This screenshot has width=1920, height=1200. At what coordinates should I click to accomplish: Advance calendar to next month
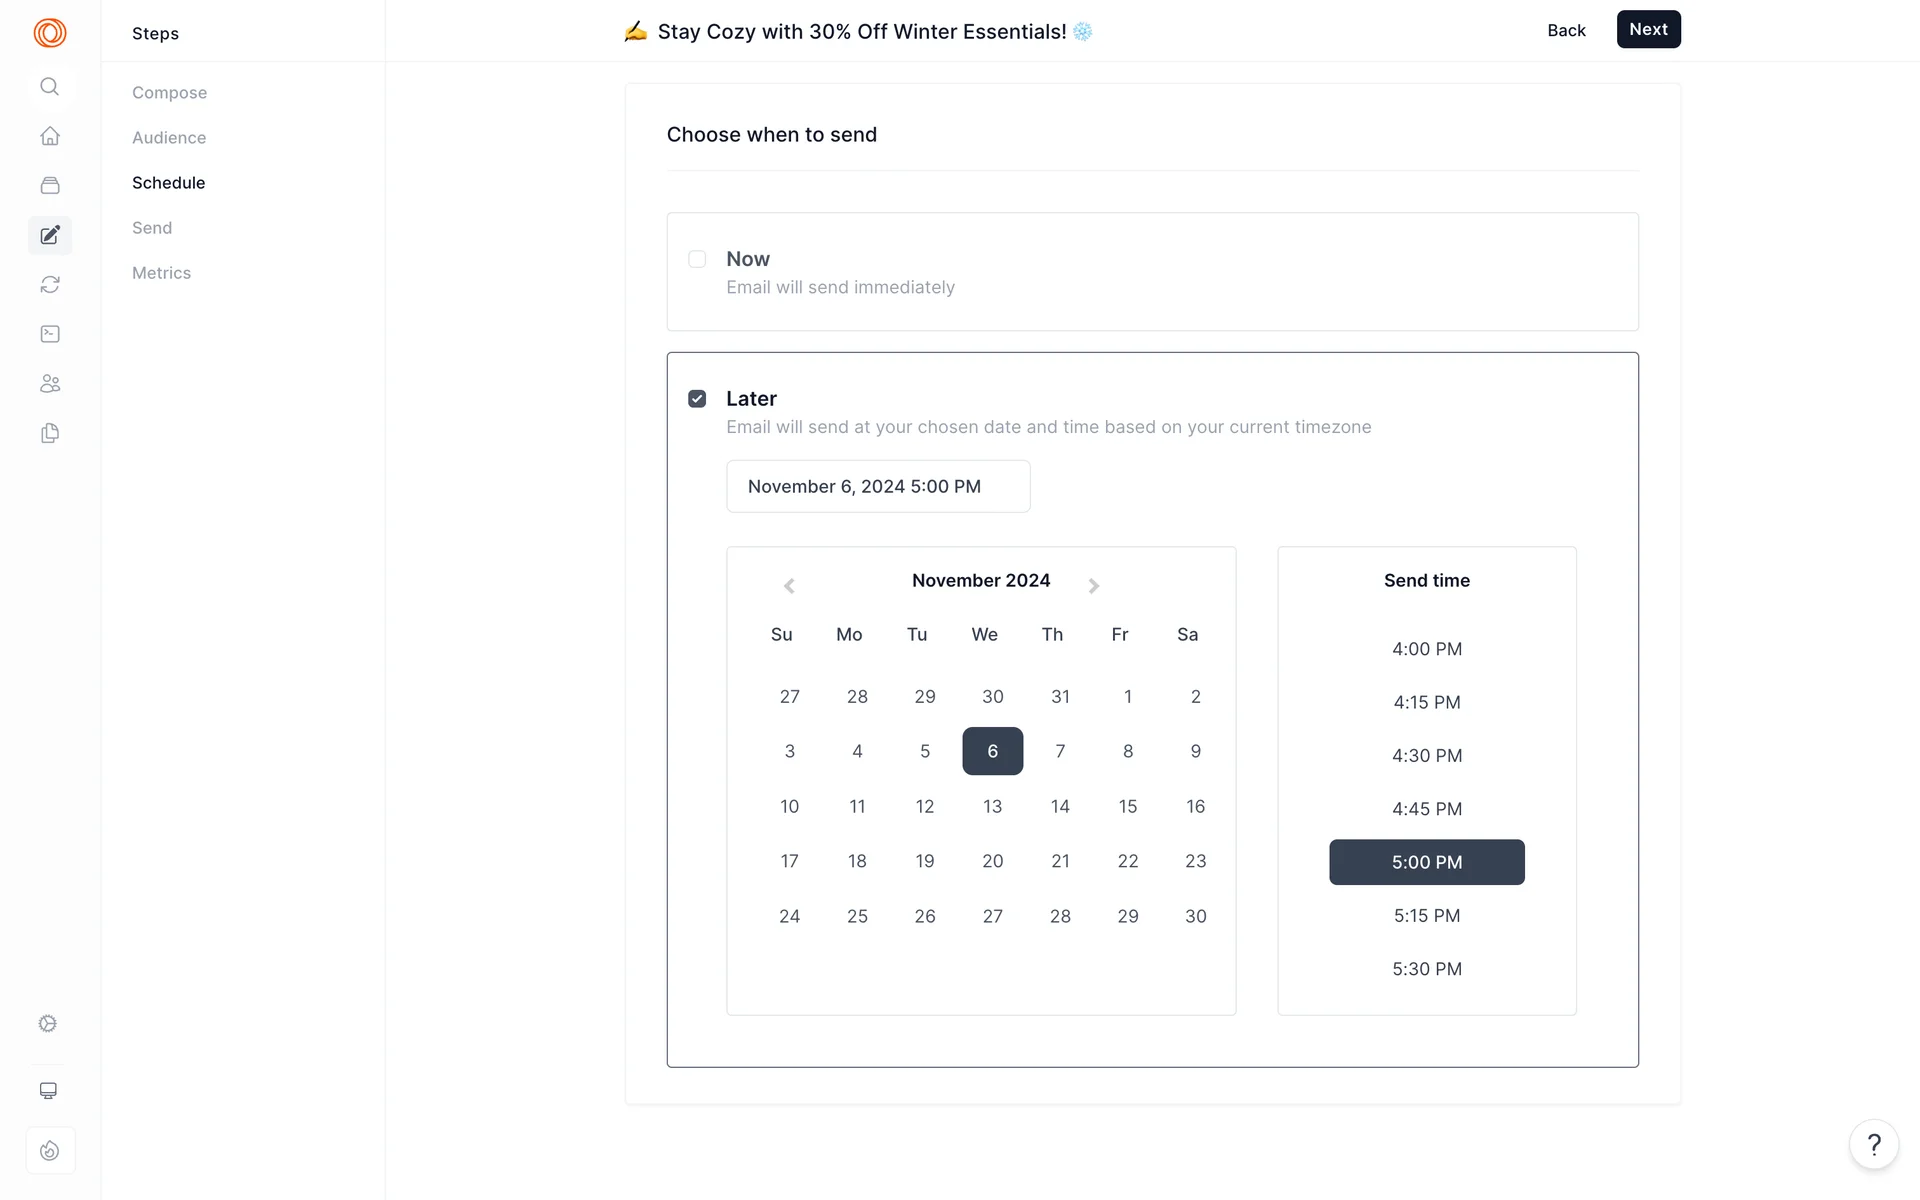tap(1093, 586)
